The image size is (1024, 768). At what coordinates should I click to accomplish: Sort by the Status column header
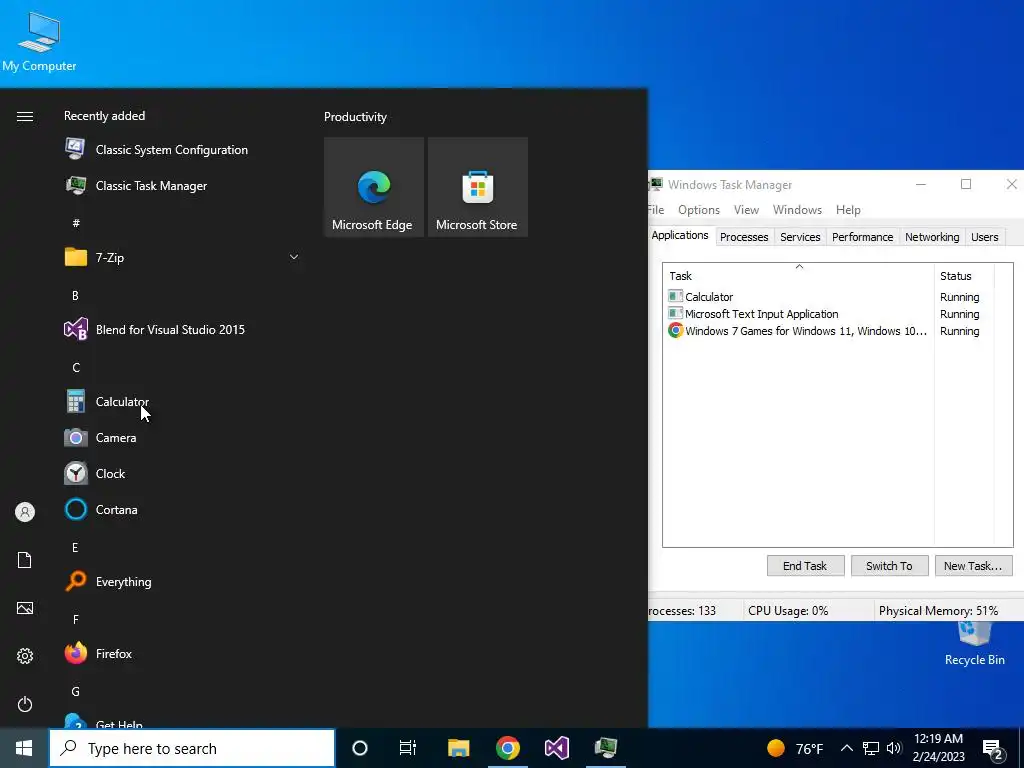[964, 276]
